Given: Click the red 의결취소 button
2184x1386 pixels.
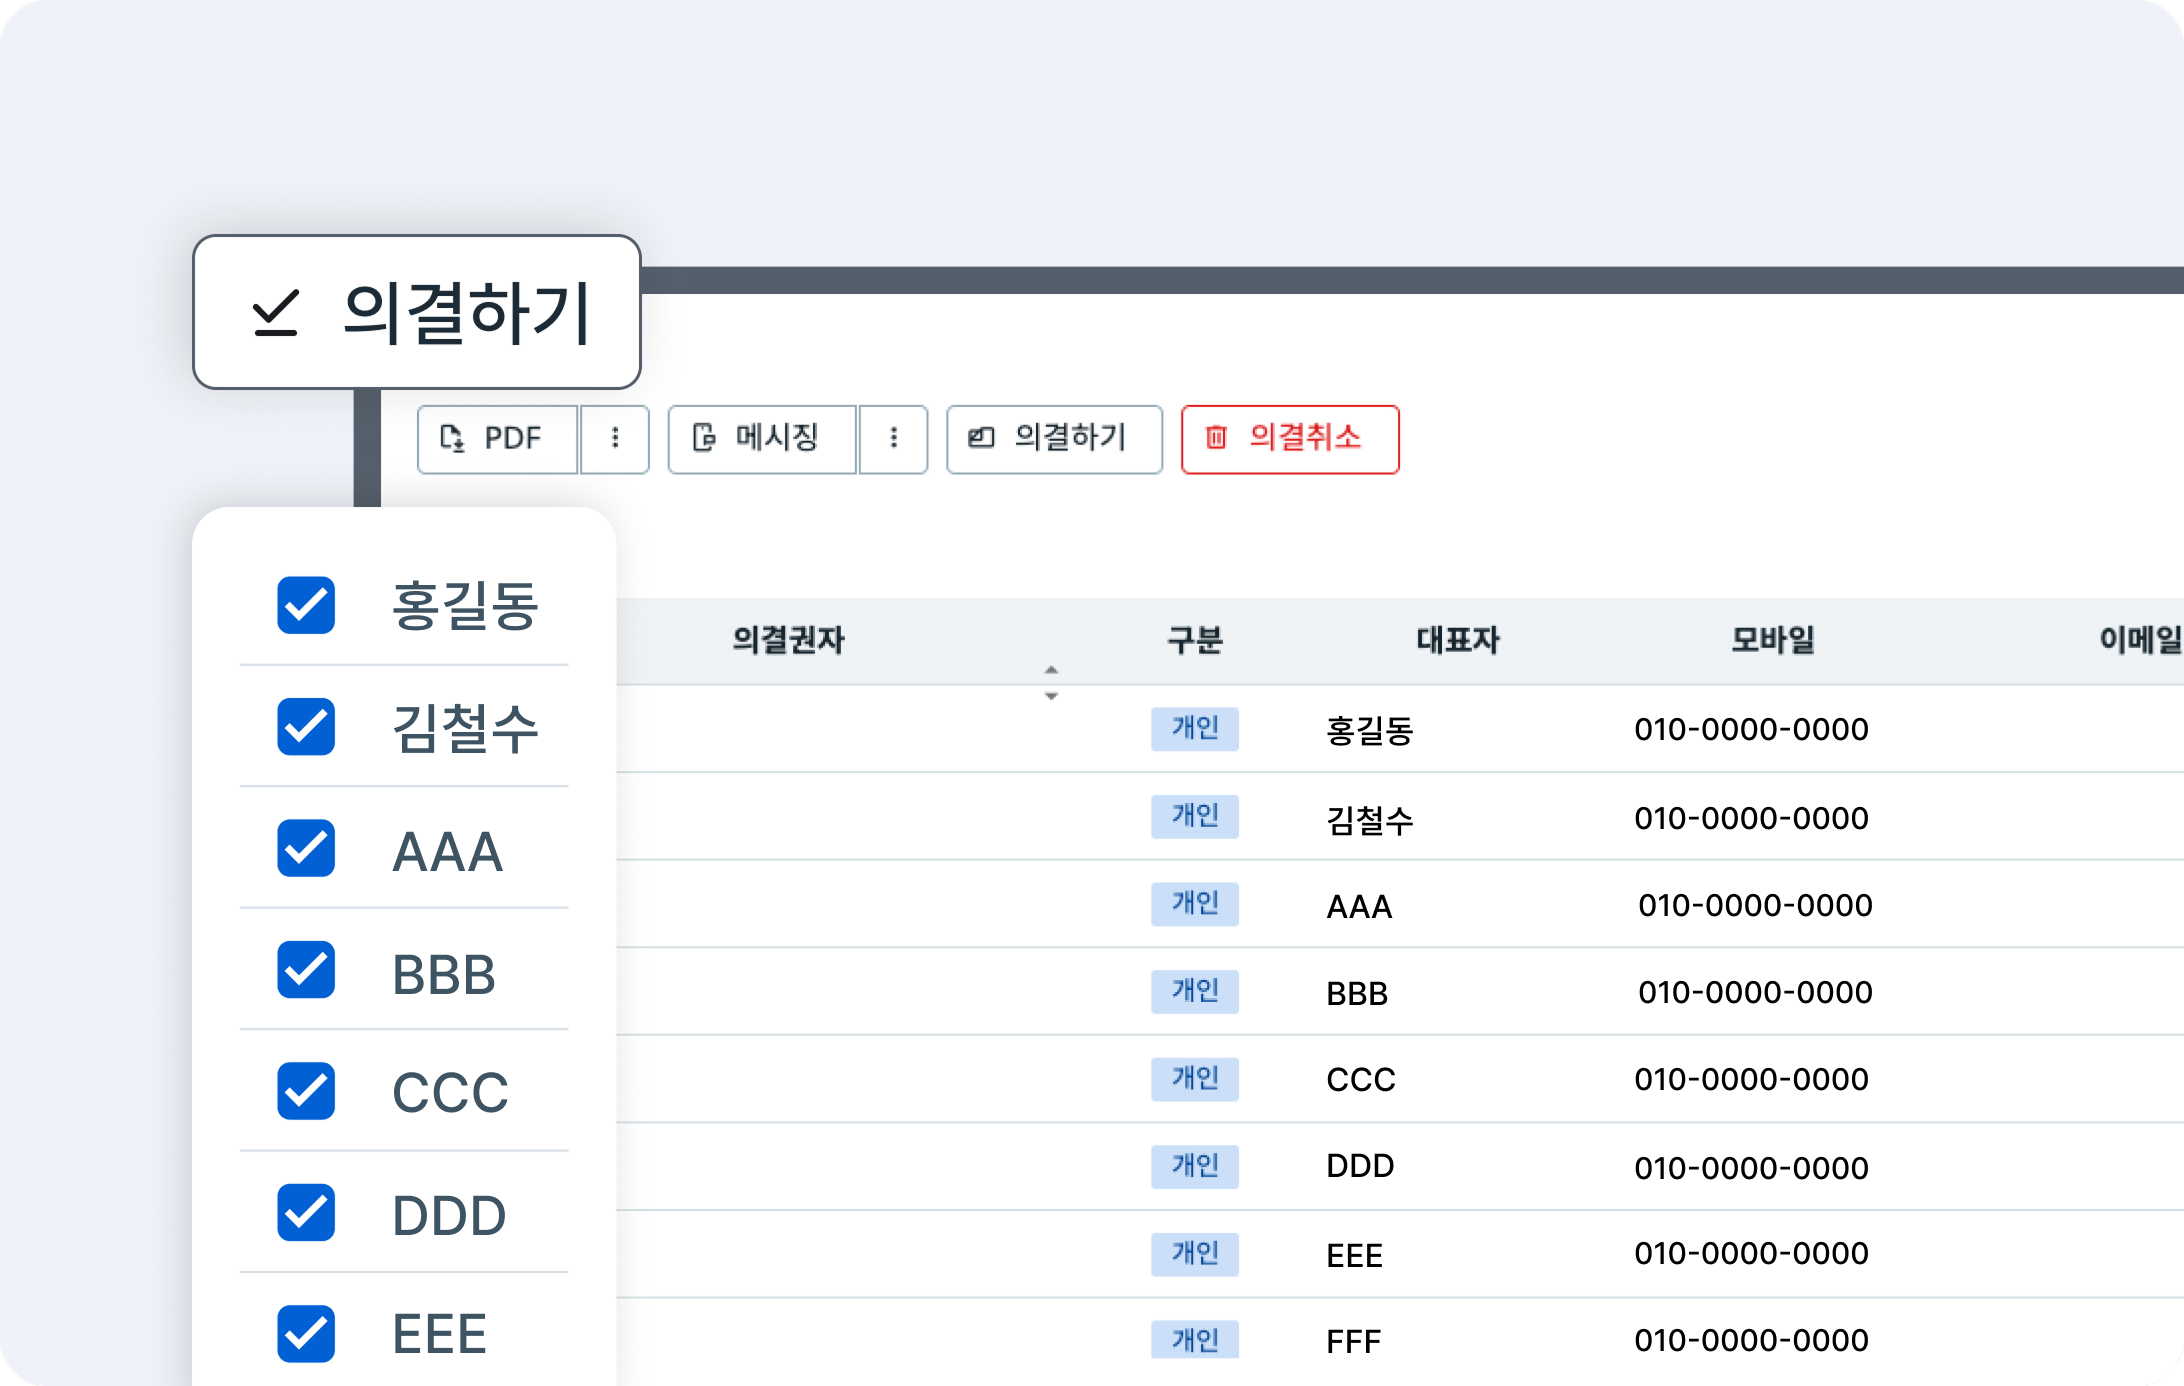Looking at the screenshot, I should 1290,439.
